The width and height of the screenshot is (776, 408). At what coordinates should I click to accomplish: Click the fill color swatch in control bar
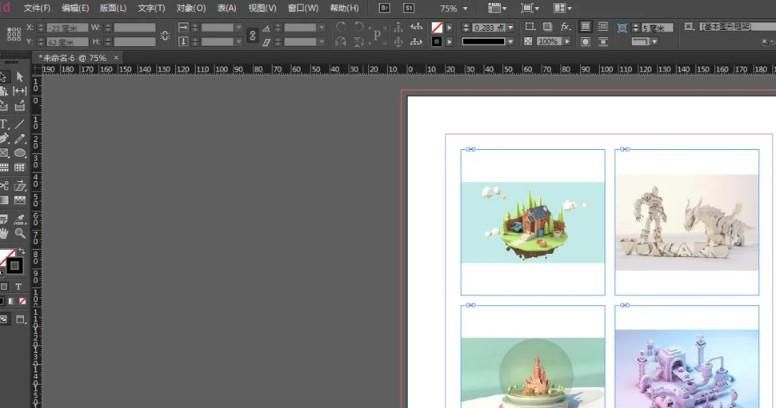click(437, 28)
